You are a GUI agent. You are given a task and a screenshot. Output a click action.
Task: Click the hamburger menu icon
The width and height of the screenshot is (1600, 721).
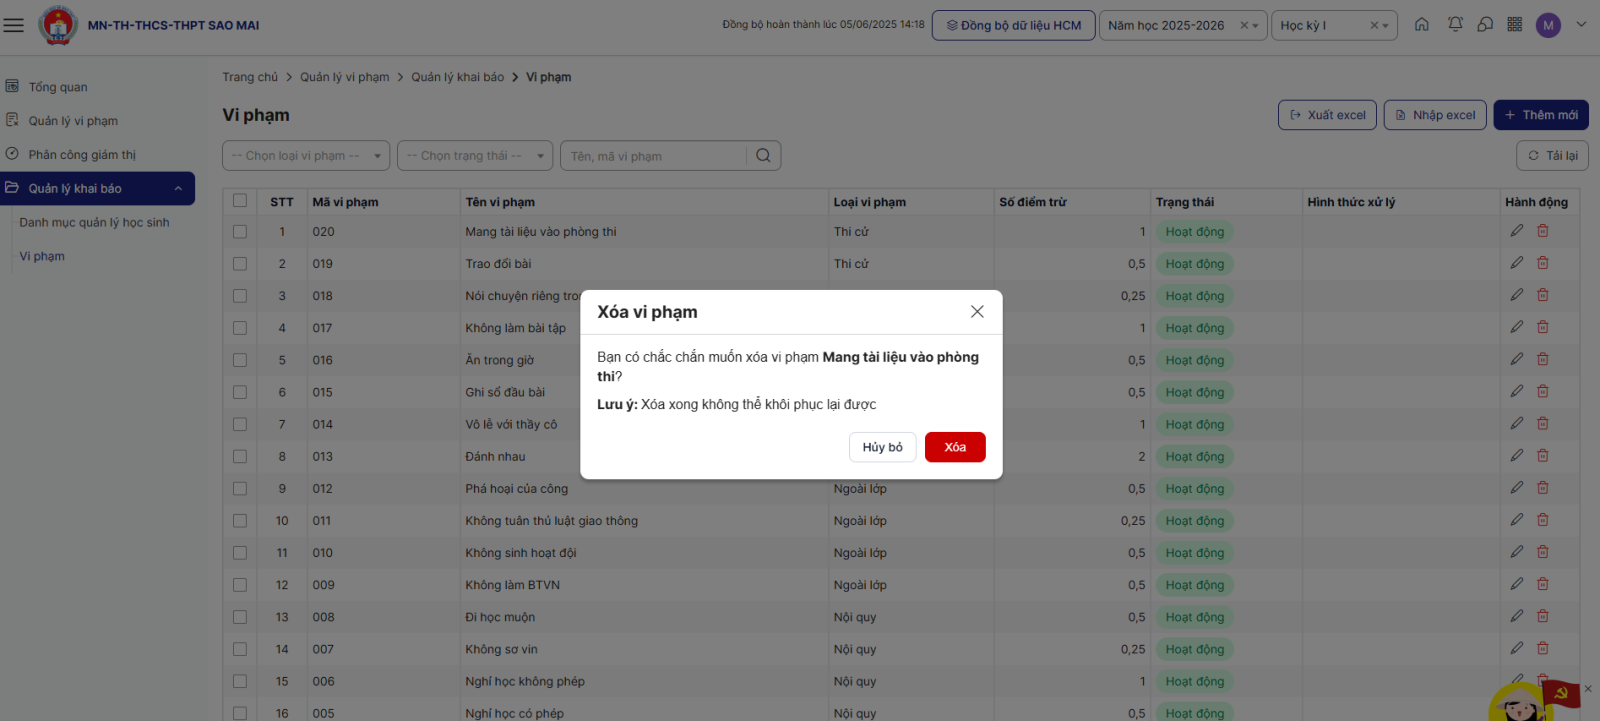(x=14, y=25)
